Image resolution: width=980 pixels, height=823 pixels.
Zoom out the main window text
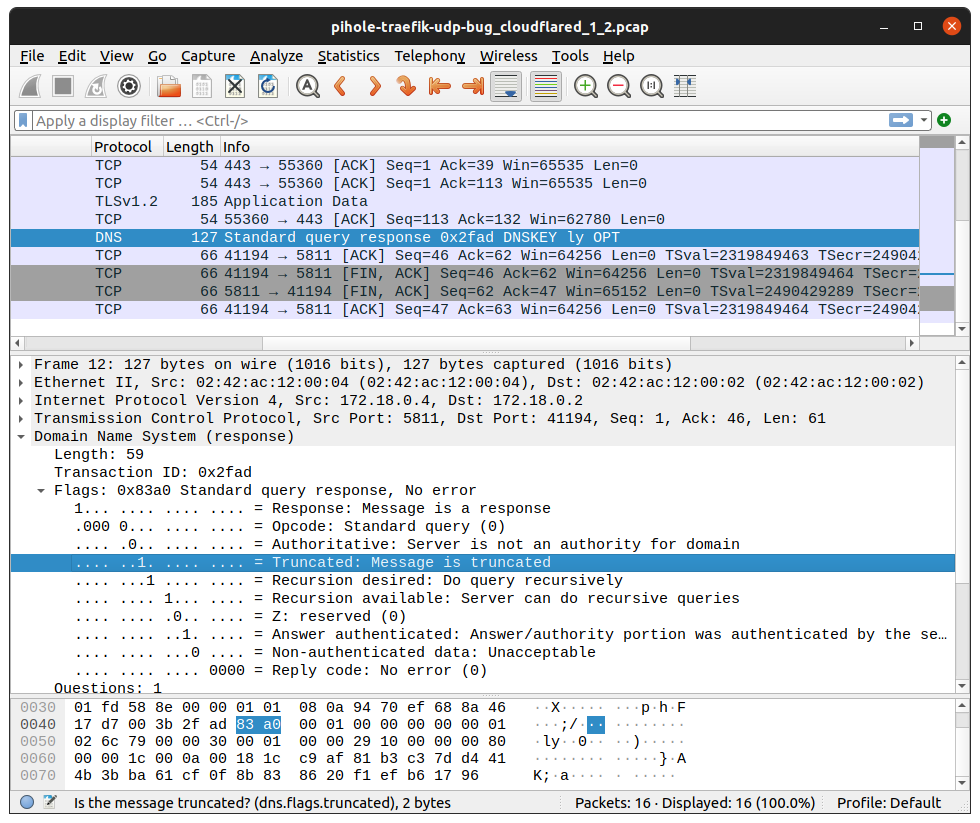point(619,86)
